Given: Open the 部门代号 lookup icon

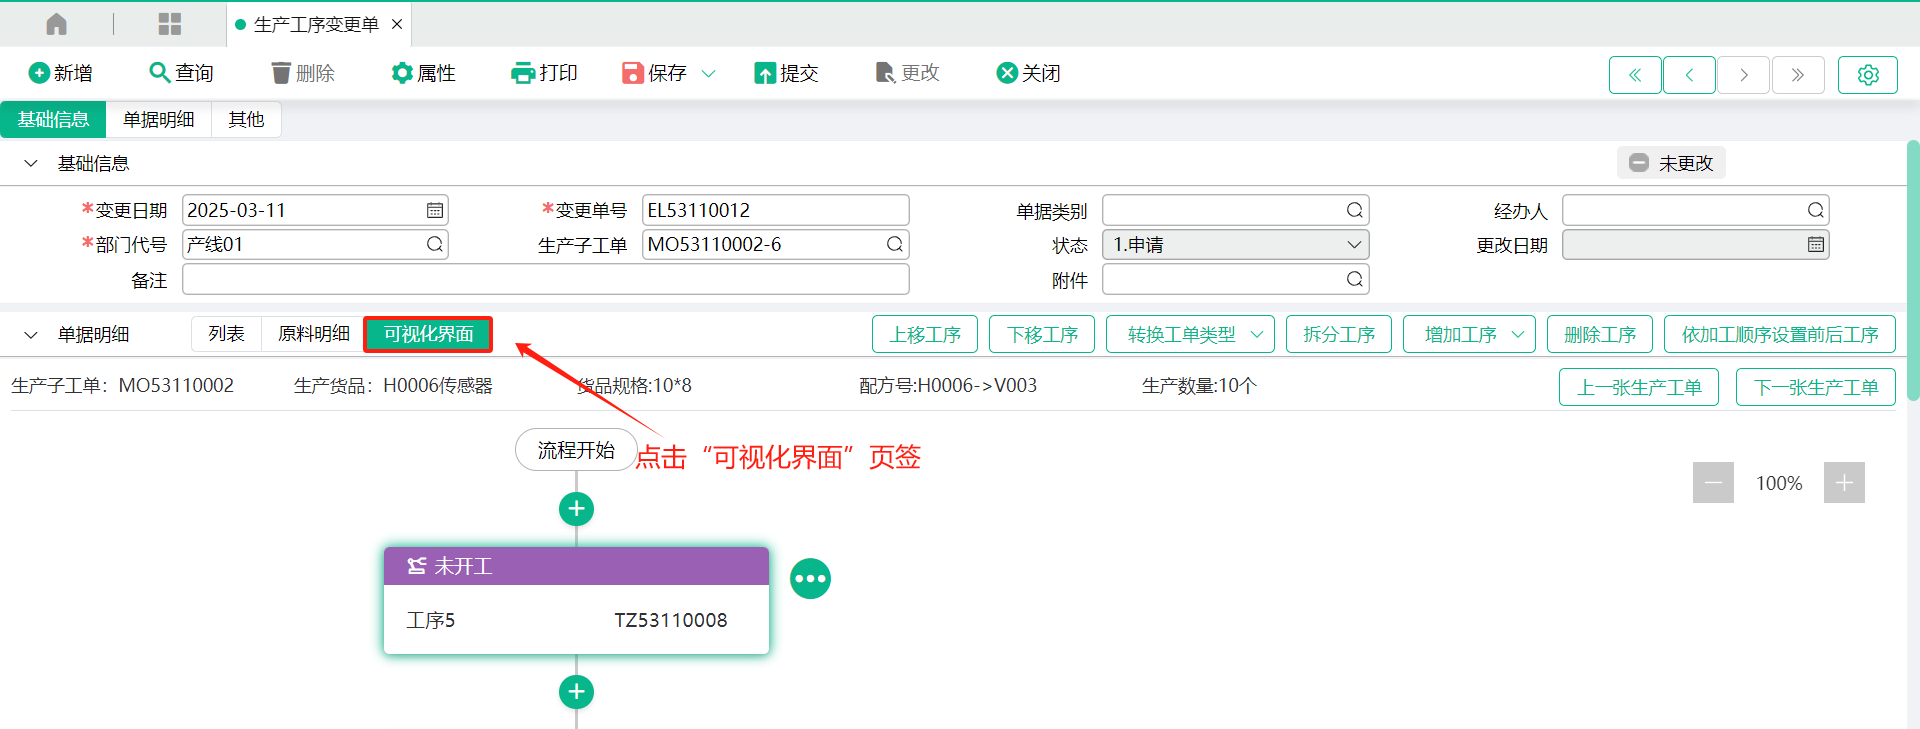Looking at the screenshot, I should point(435,244).
